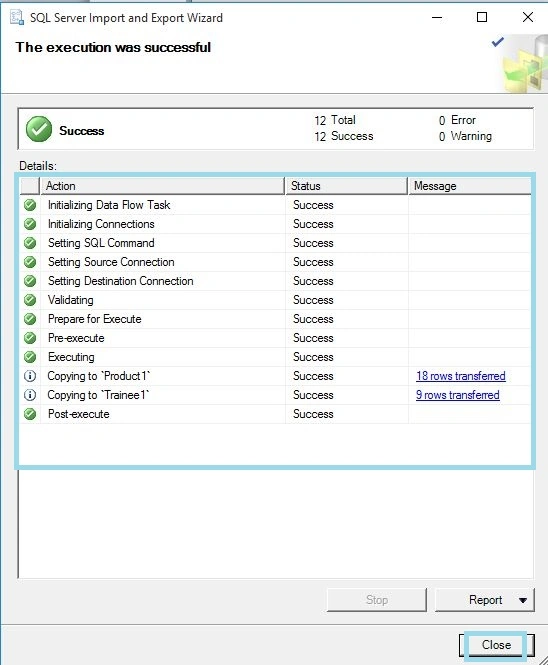The image size is (548, 665).
Task: Maximize the wizard window
Action: (x=482, y=17)
